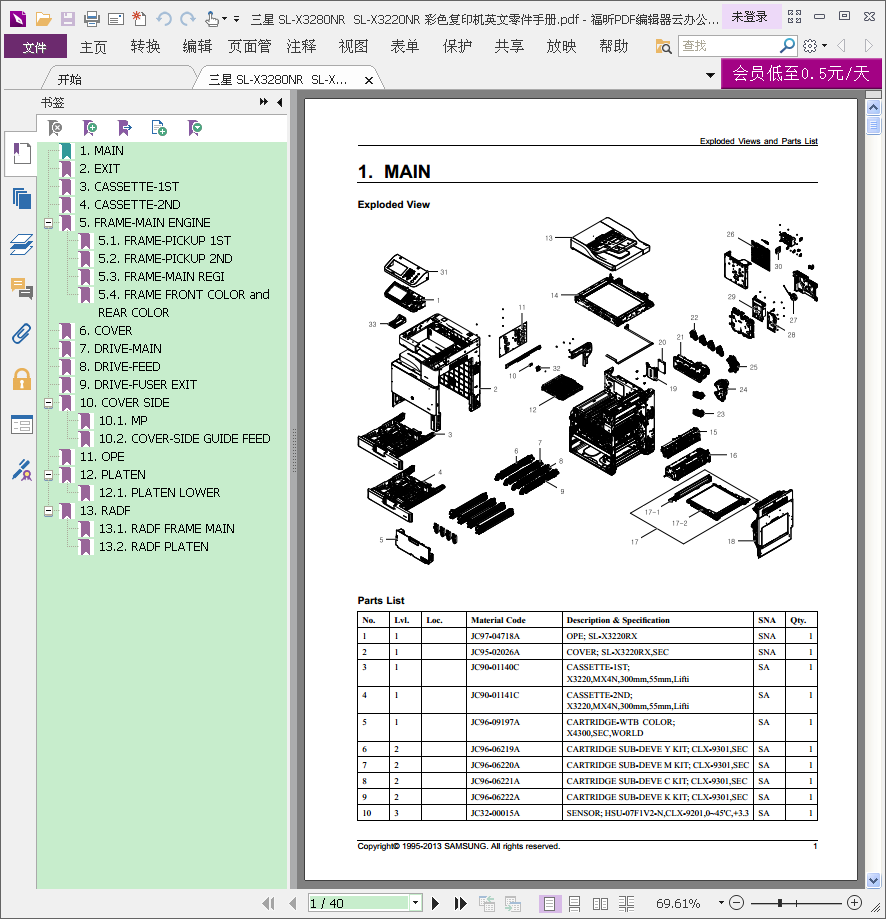Open the comments side panel
The height and width of the screenshot is (919, 886).
pyautogui.click(x=22, y=288)
